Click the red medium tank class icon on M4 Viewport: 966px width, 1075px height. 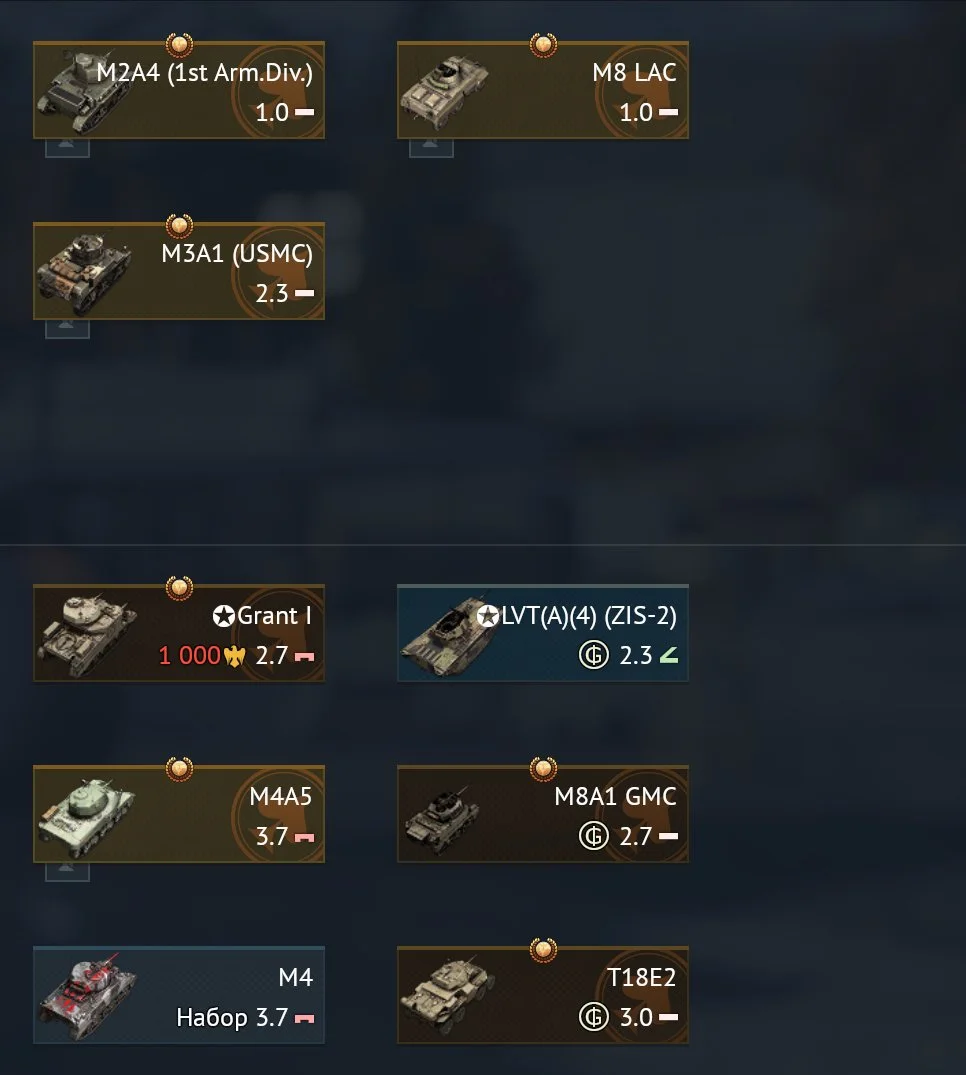click(x=304, y=1018)
